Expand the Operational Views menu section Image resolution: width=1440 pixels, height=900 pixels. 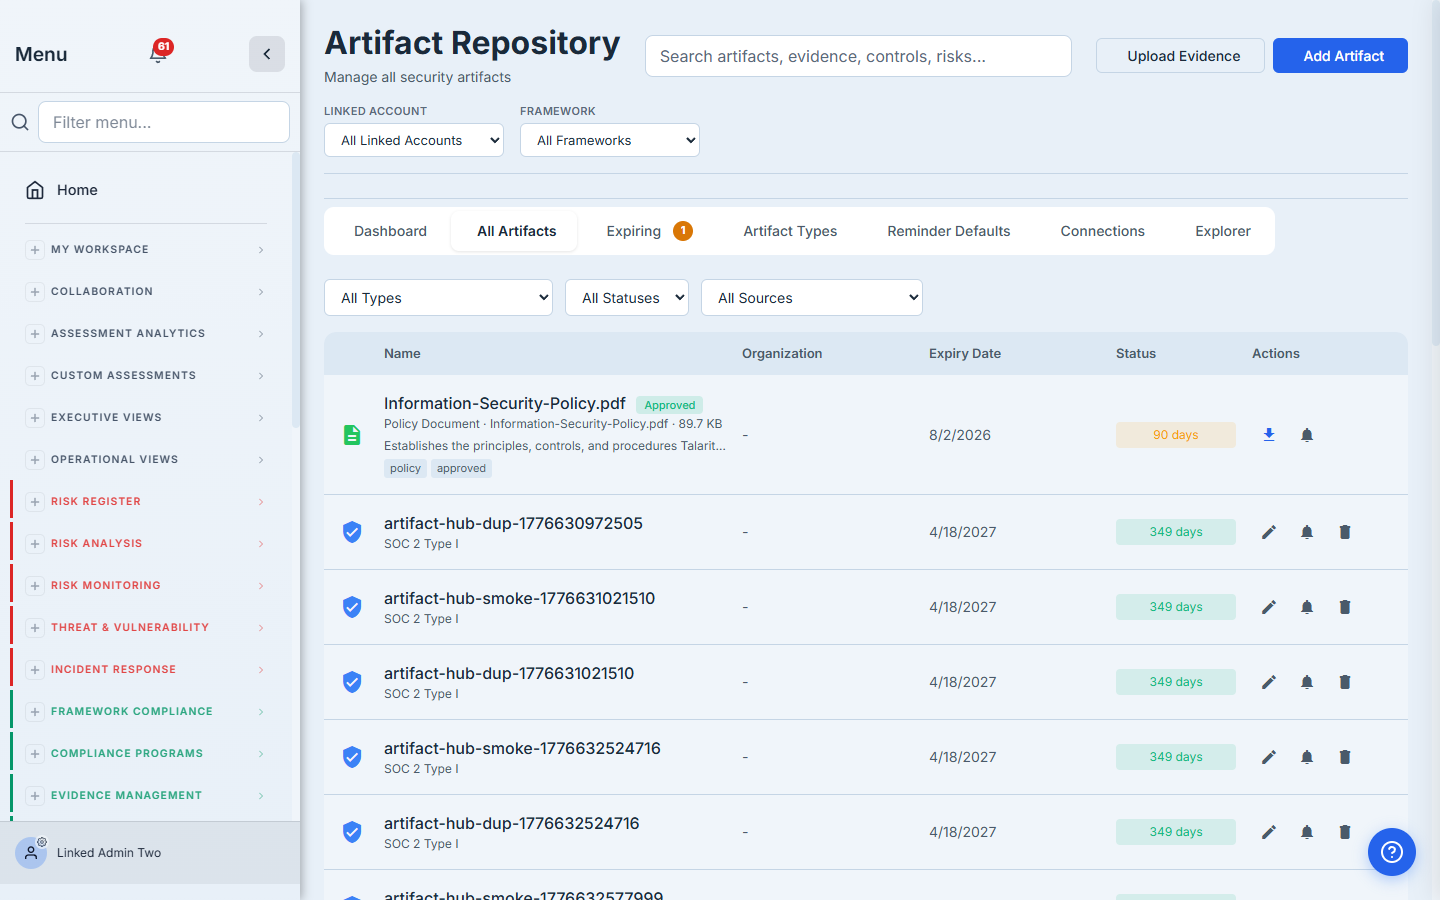pos(146,460)
